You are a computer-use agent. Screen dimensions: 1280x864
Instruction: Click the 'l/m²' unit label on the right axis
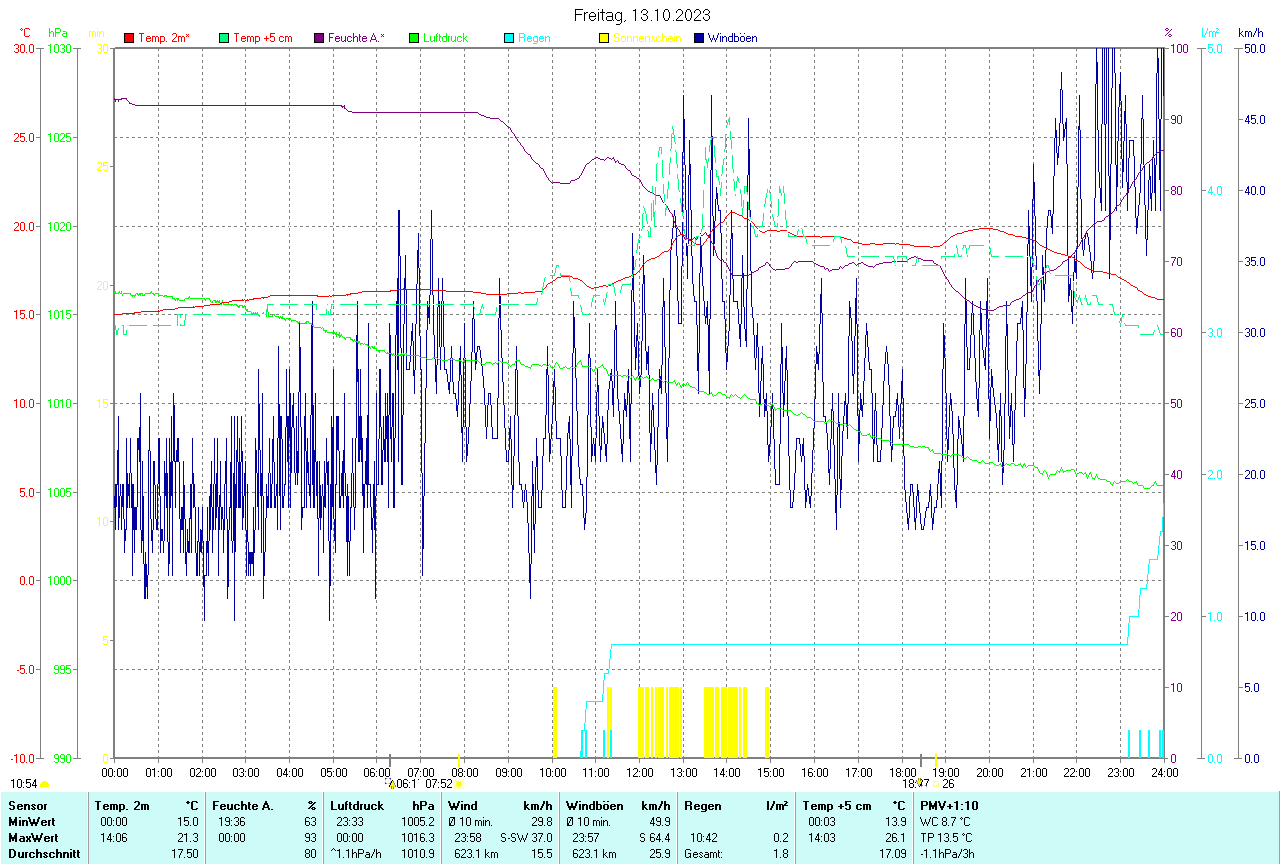(x=1210, y=33)
